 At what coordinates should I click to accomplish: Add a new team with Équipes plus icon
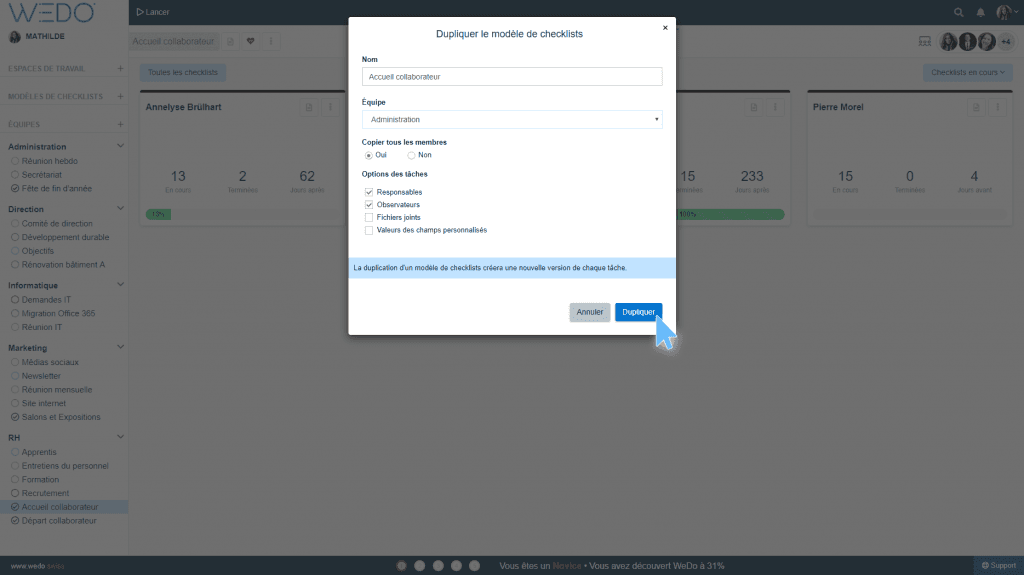pyautogui.click(x=120, y=124)
